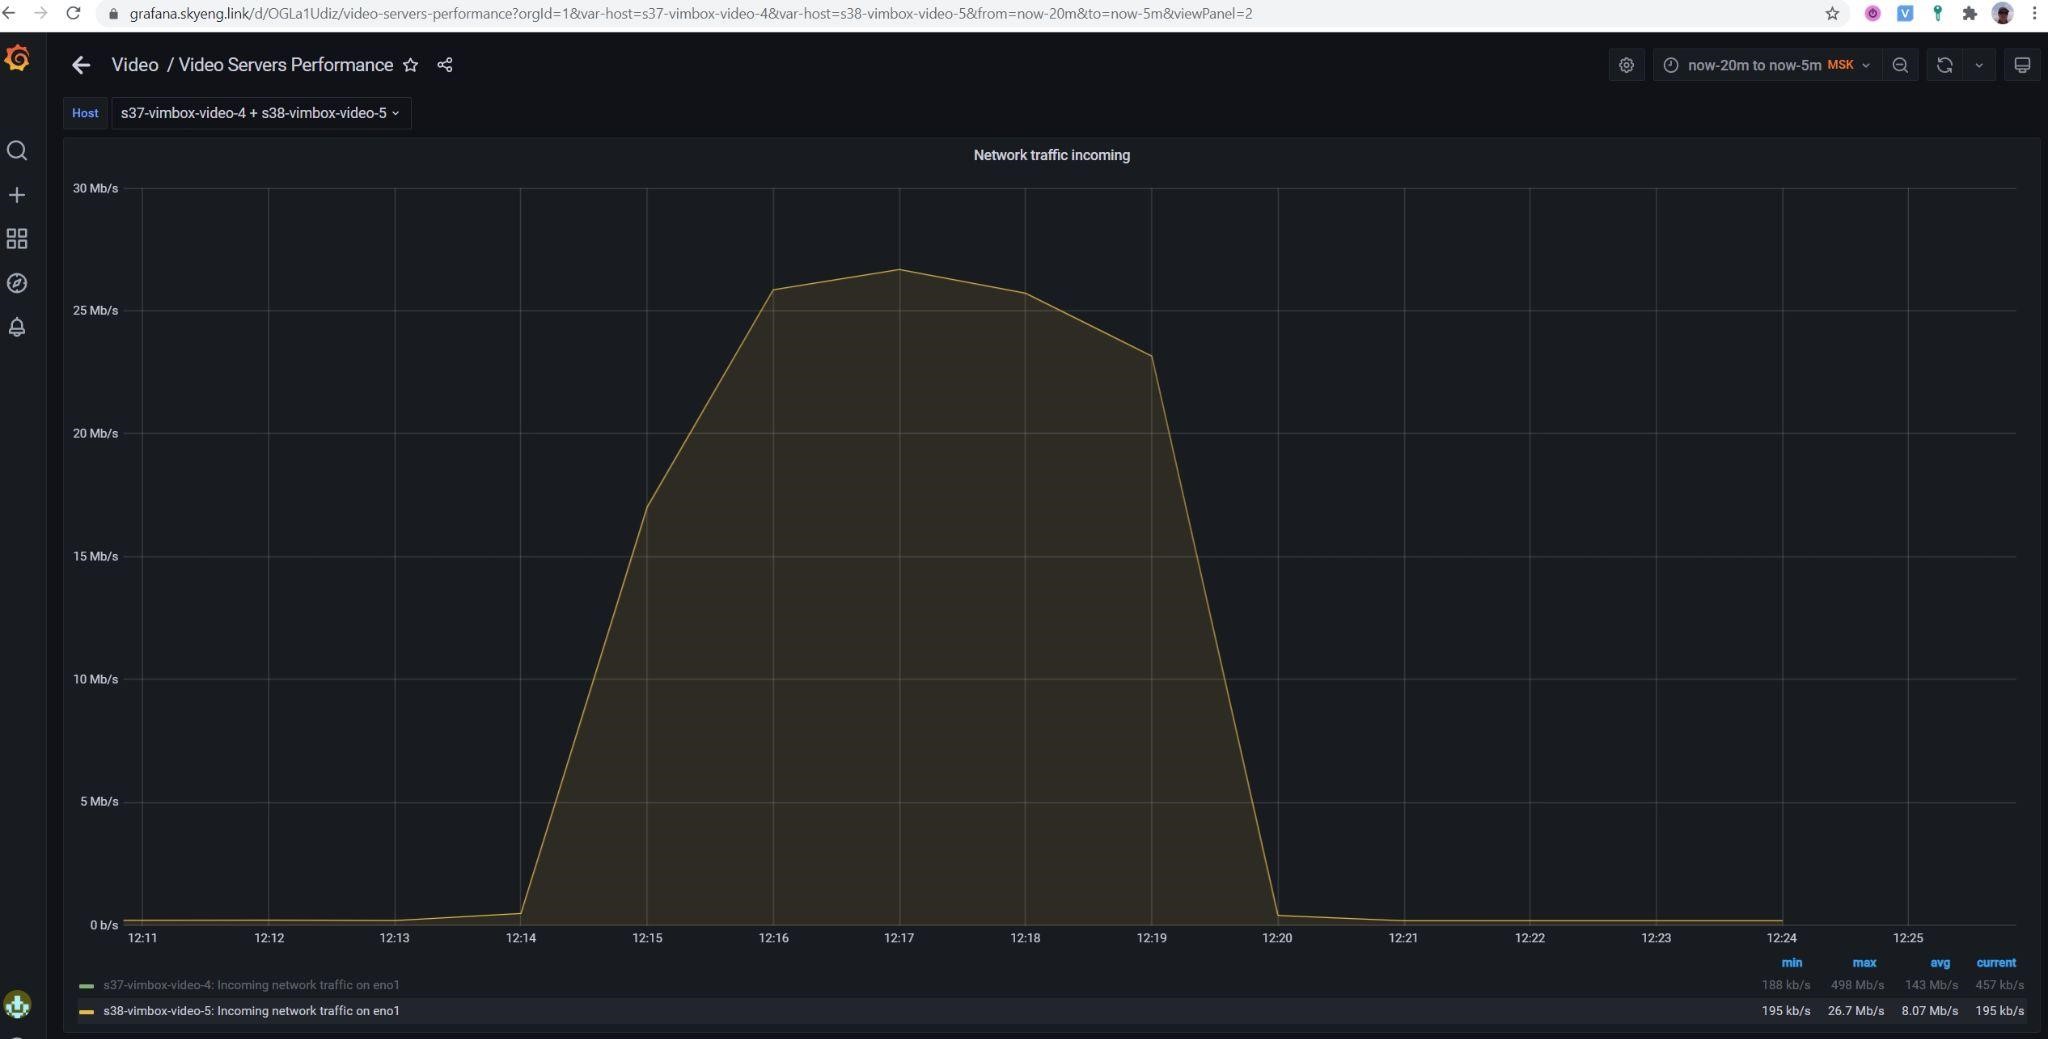Open the search dashboards icon
This screenshot has width=2048, height=1039.
pos(17,151)
